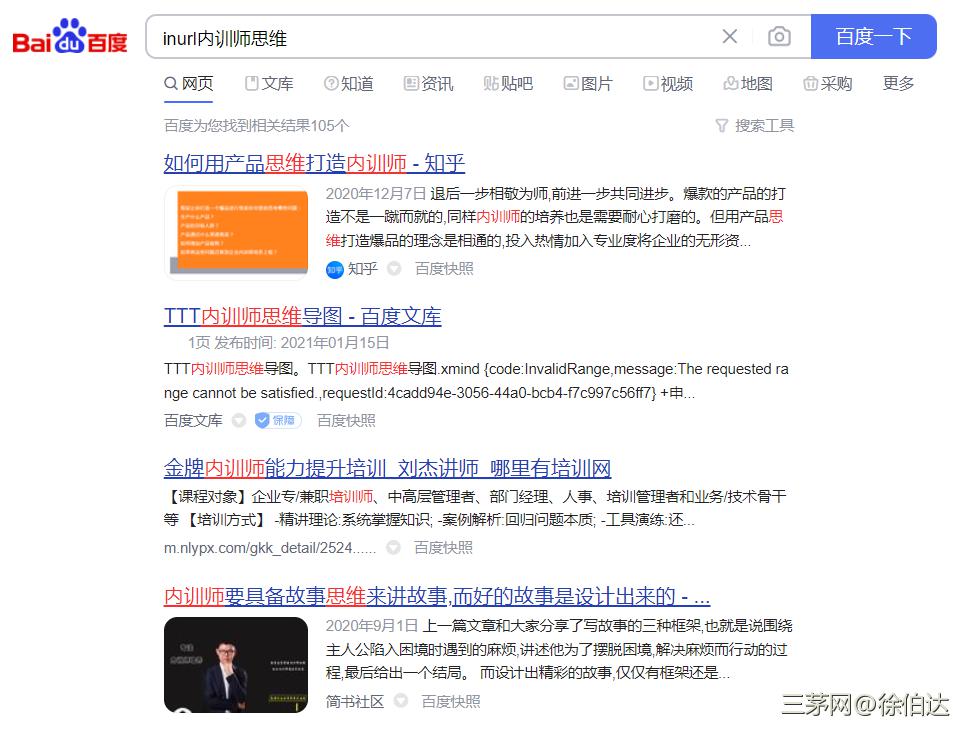
Task: Switch to the 文库 tab
Action: [x=269, y=84]
